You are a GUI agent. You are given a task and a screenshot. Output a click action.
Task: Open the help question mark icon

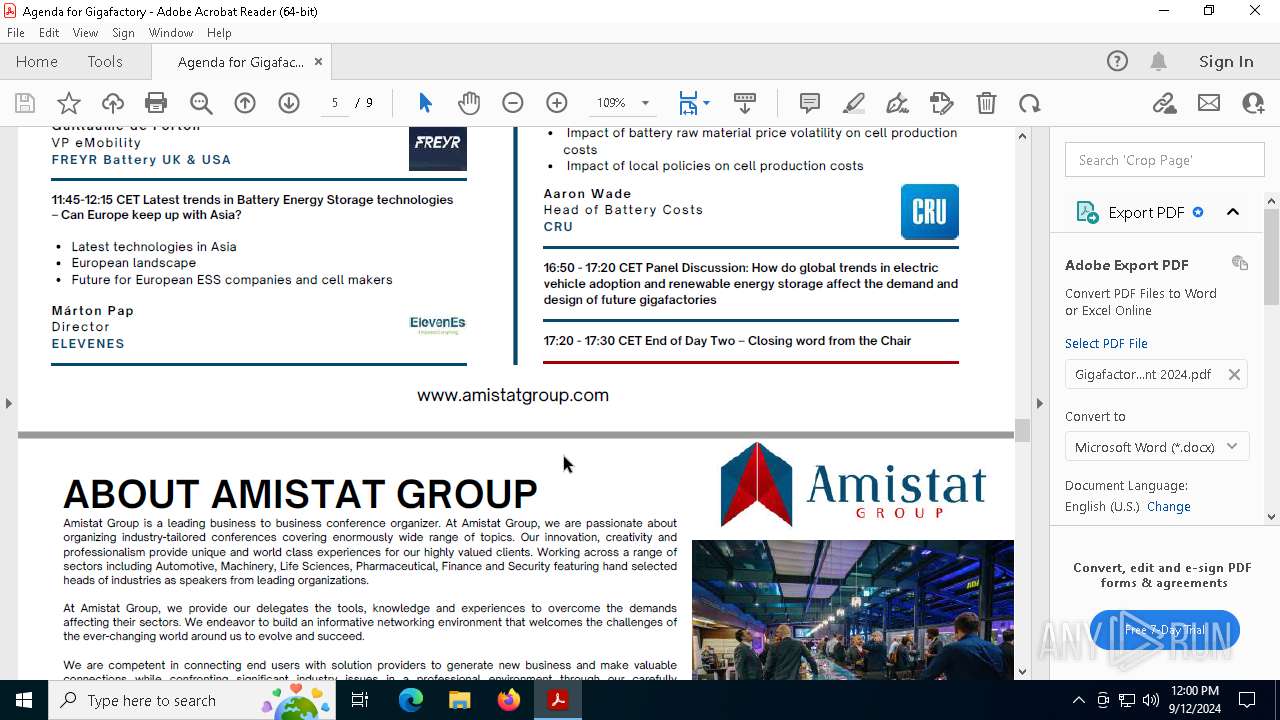click(x=1117, y=61)
